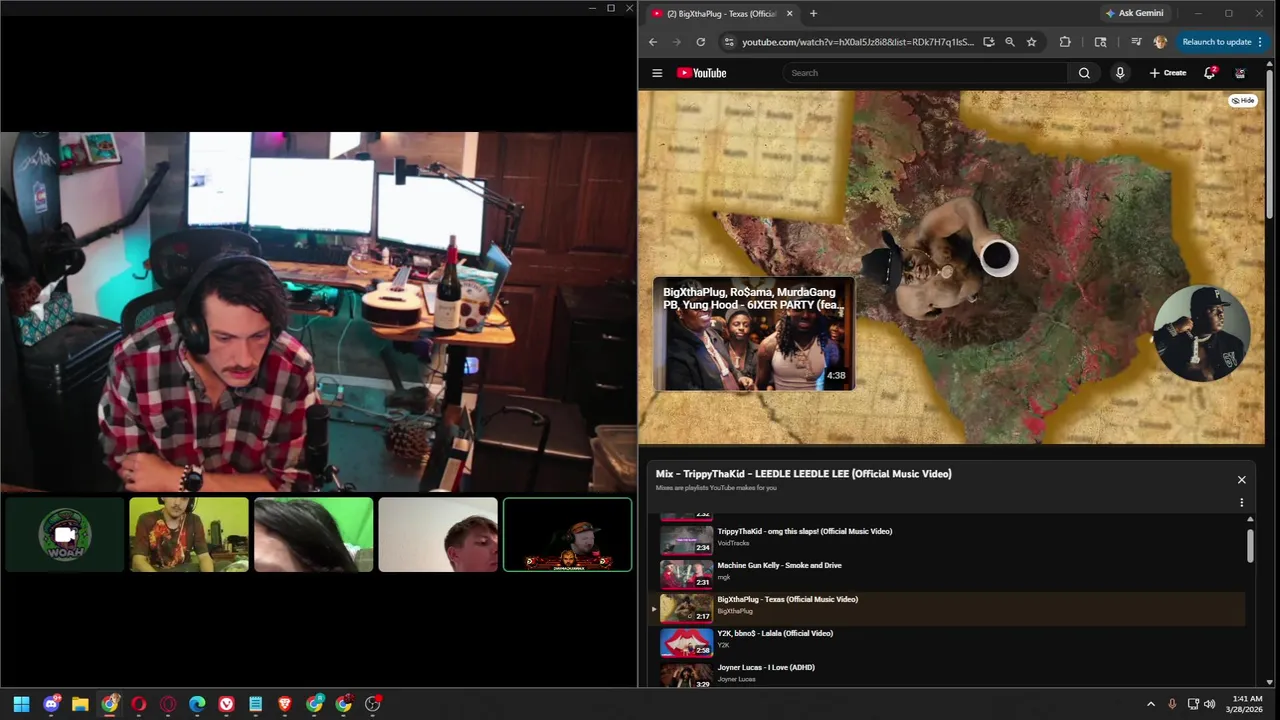1280x720 pixels.
Task: Close the Mix playlist panel
Action: (x=1242, y=480)
